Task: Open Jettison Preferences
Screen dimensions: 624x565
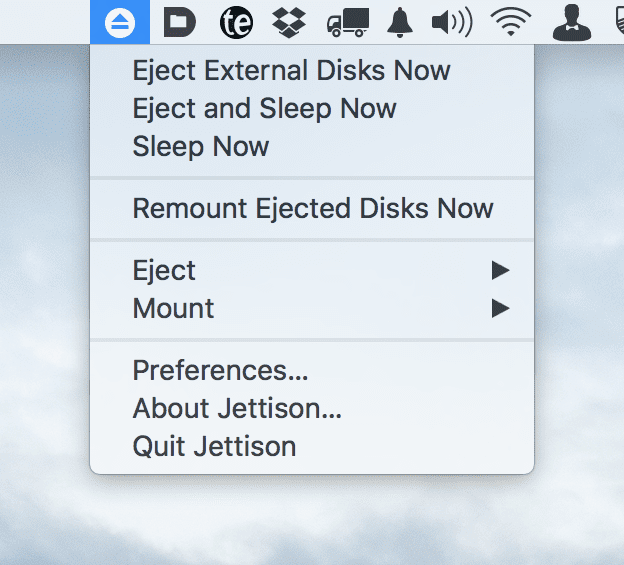Action: (x=220, y=371)
